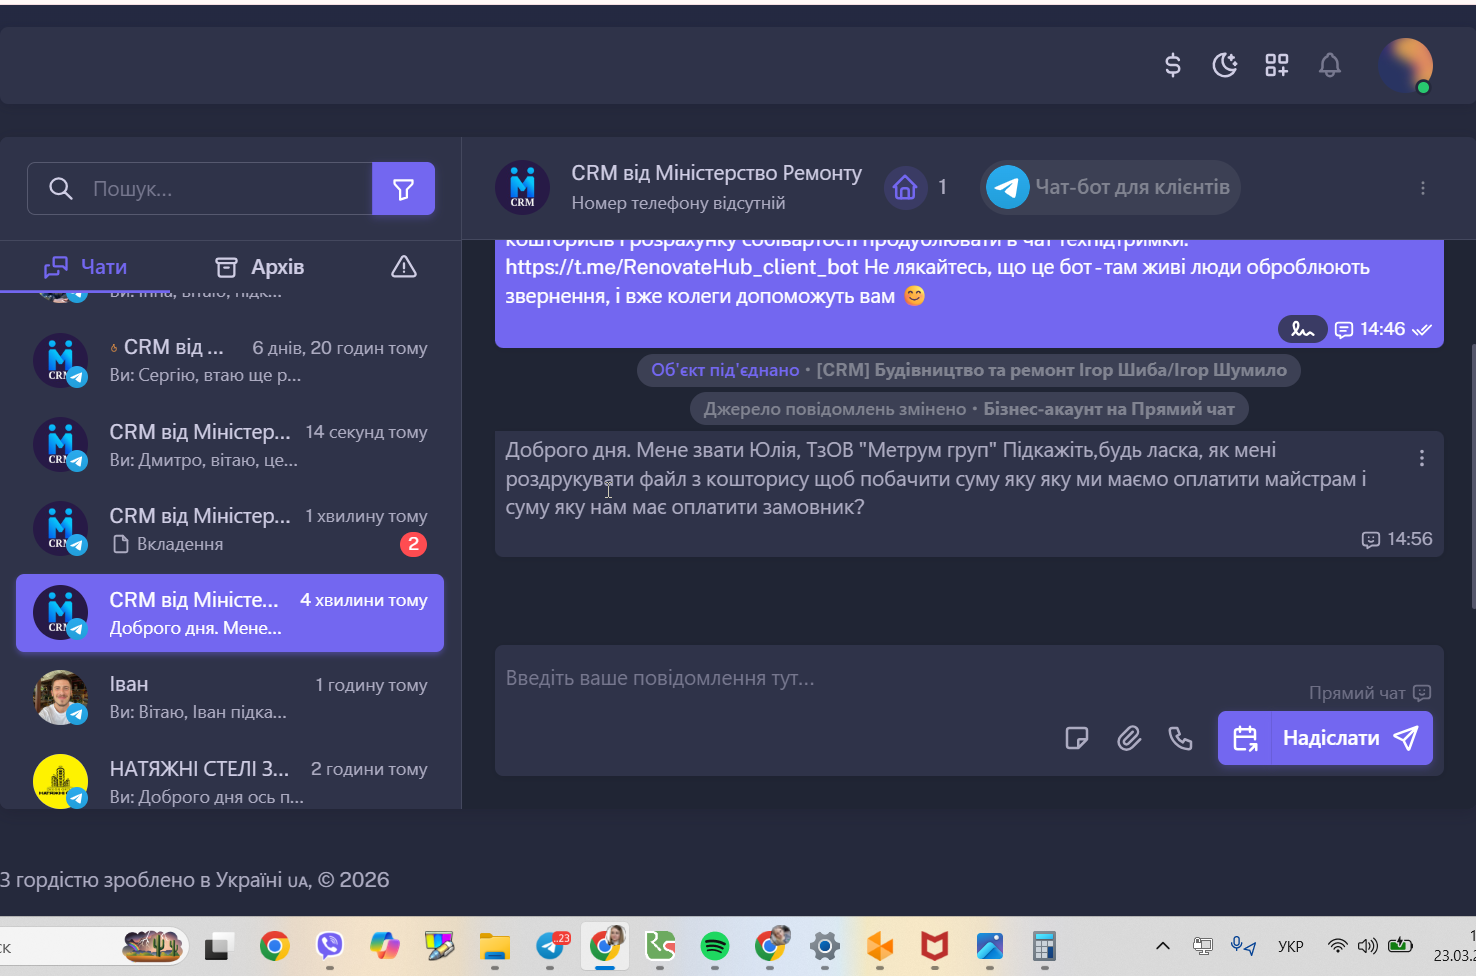The width and height of the screenshot is (1476, 976).
Task: Open the RenovateHub_client_bot link
Action: (x=682, y=267)
